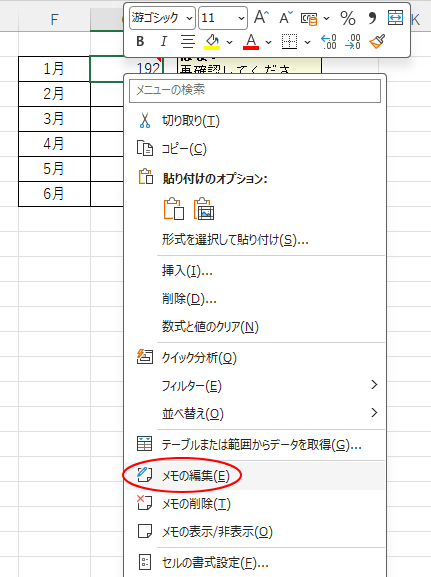431x577 pixels.
Task: Toggle メモの表示/非表示(O)
Action: tap(255, 531)
